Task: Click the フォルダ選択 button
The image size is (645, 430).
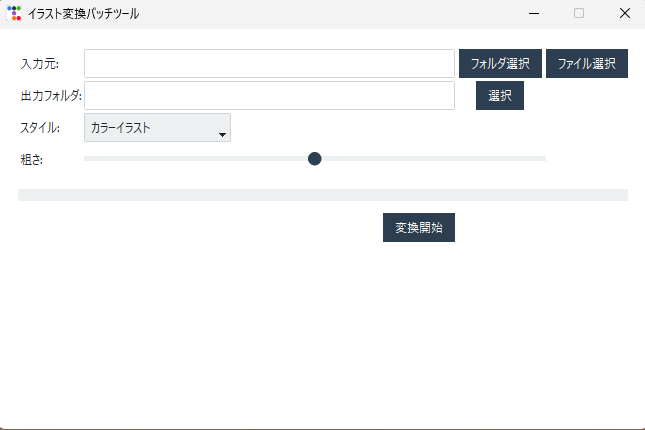Action: (x=500, y=63)
